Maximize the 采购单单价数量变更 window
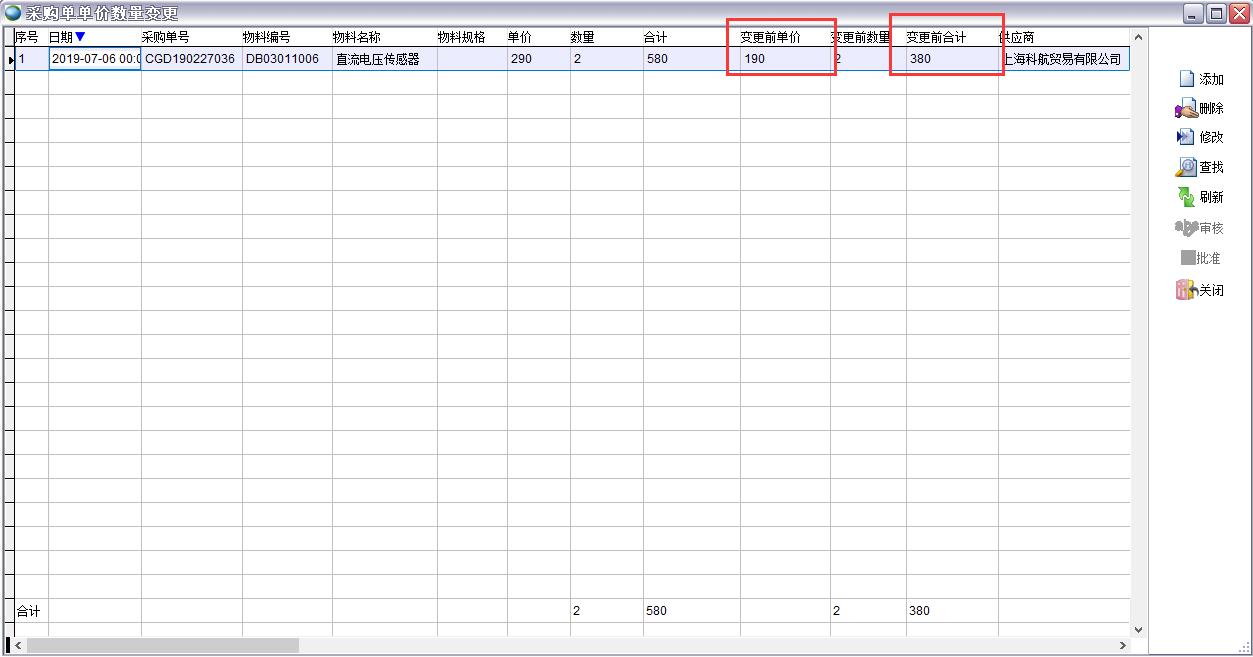The image size is (1253, 657). 1216,13
